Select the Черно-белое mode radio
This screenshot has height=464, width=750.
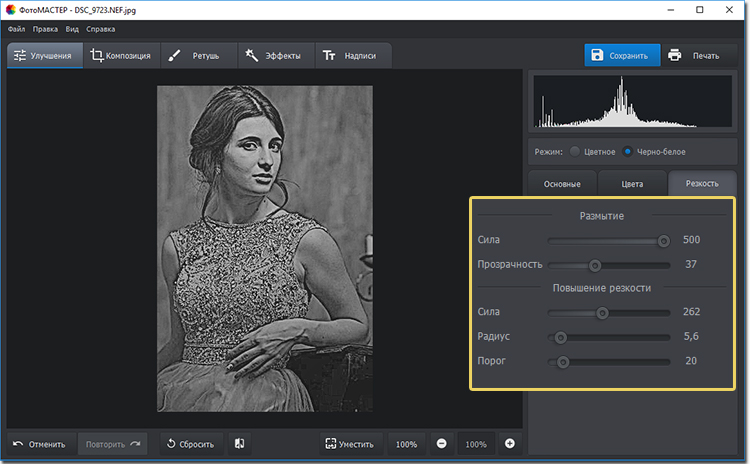pyautogui.click(x=628, y=152)
